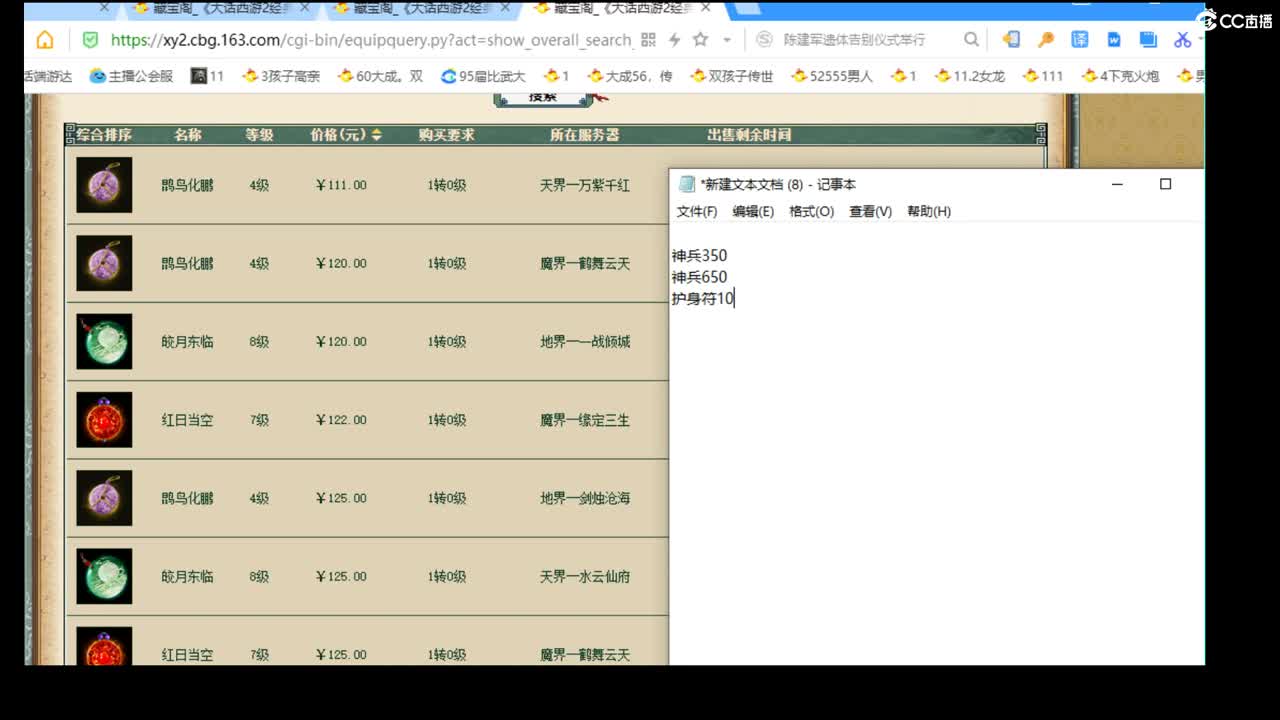Open Notepad 帮助(H) menu

[x=929, y=212]
